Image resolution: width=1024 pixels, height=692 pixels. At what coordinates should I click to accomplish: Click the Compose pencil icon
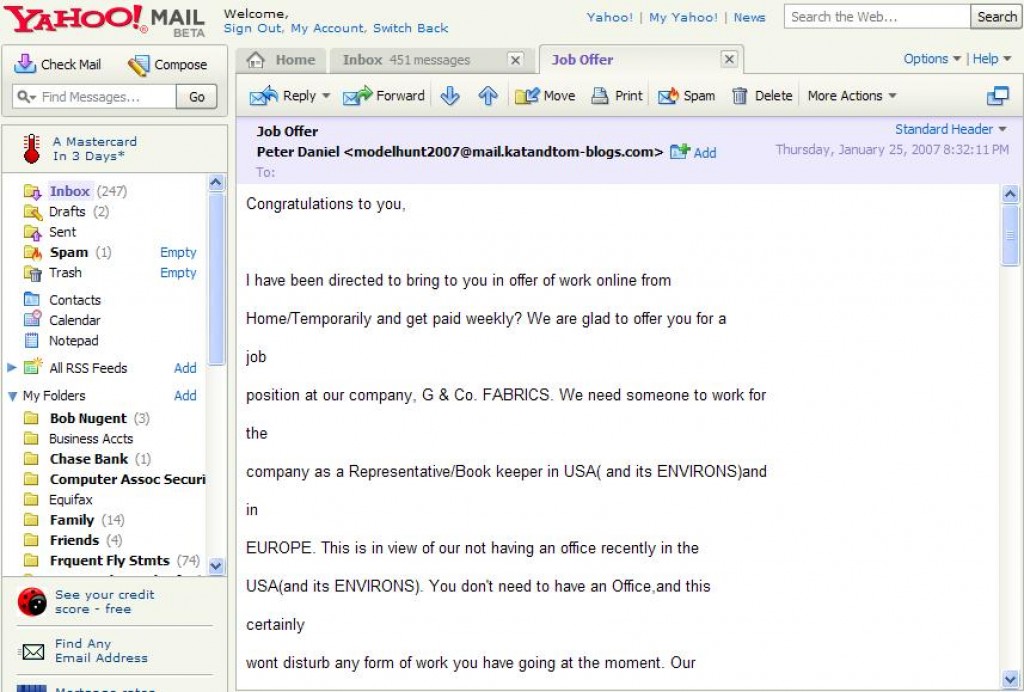click(138, 65)
